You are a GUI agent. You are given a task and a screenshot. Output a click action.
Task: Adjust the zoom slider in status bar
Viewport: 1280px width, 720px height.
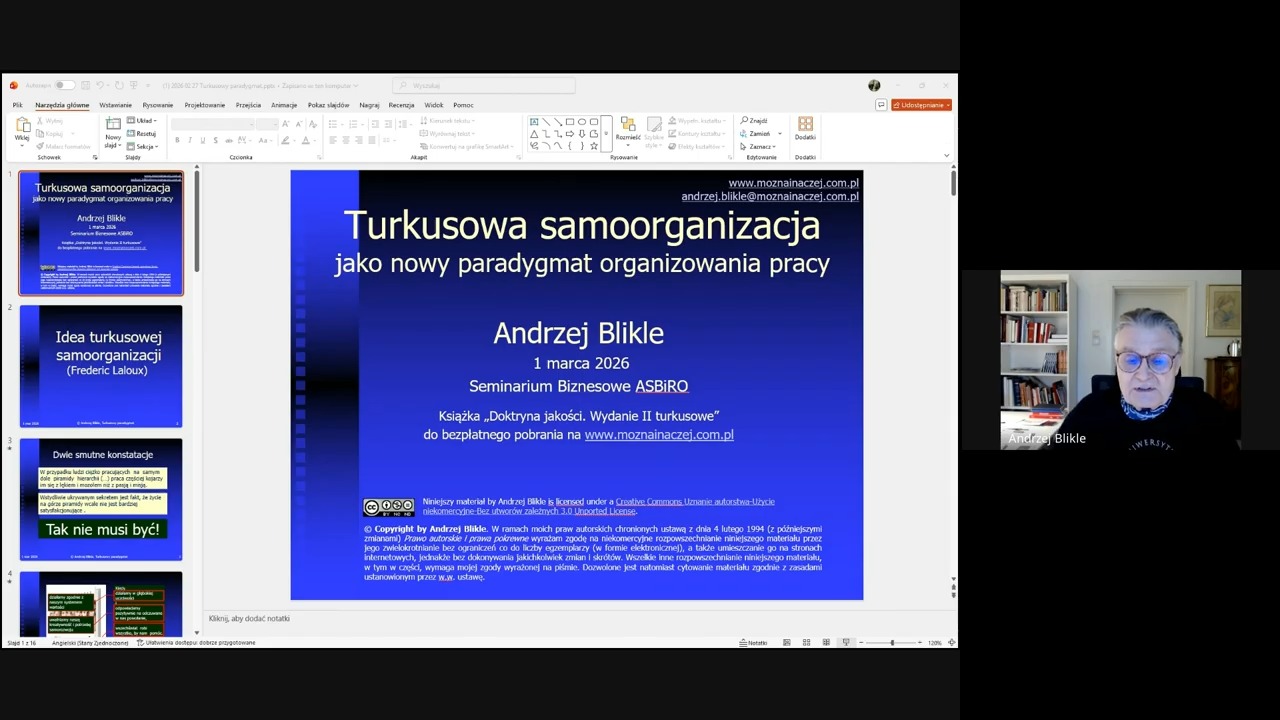pos(892,643)
